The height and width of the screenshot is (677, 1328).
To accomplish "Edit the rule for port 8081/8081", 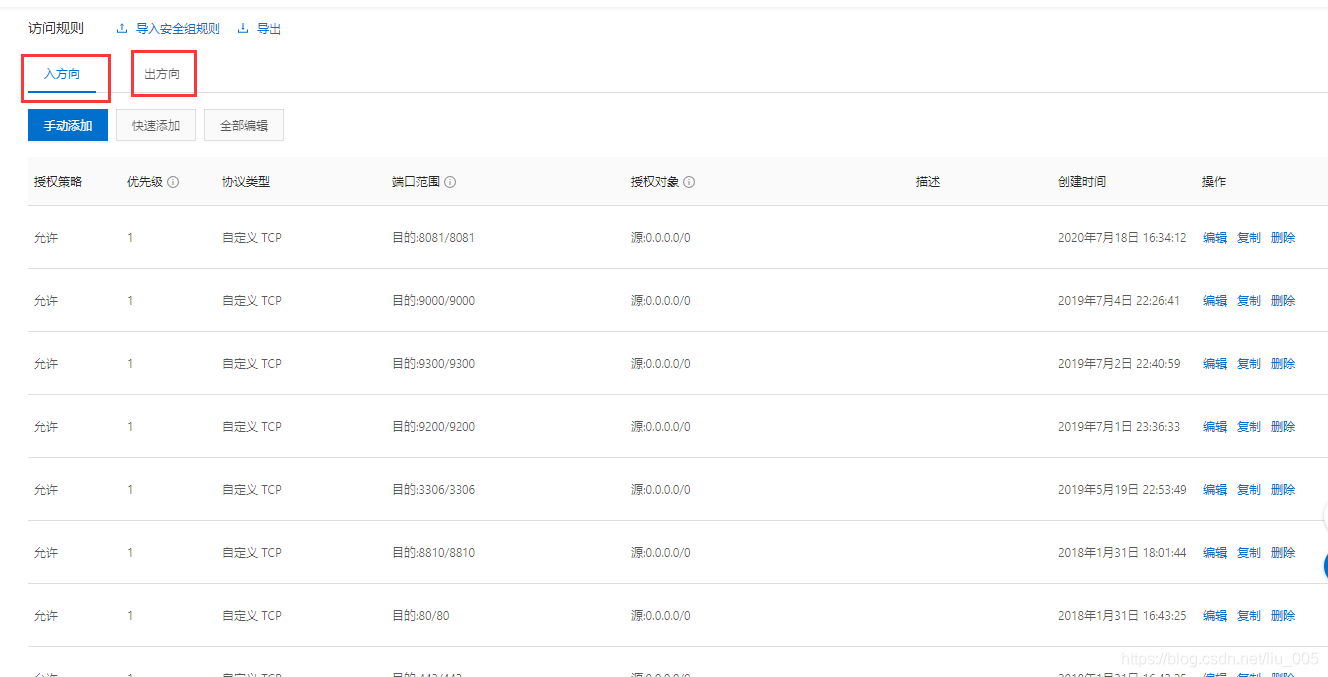I will [1215, 238].
